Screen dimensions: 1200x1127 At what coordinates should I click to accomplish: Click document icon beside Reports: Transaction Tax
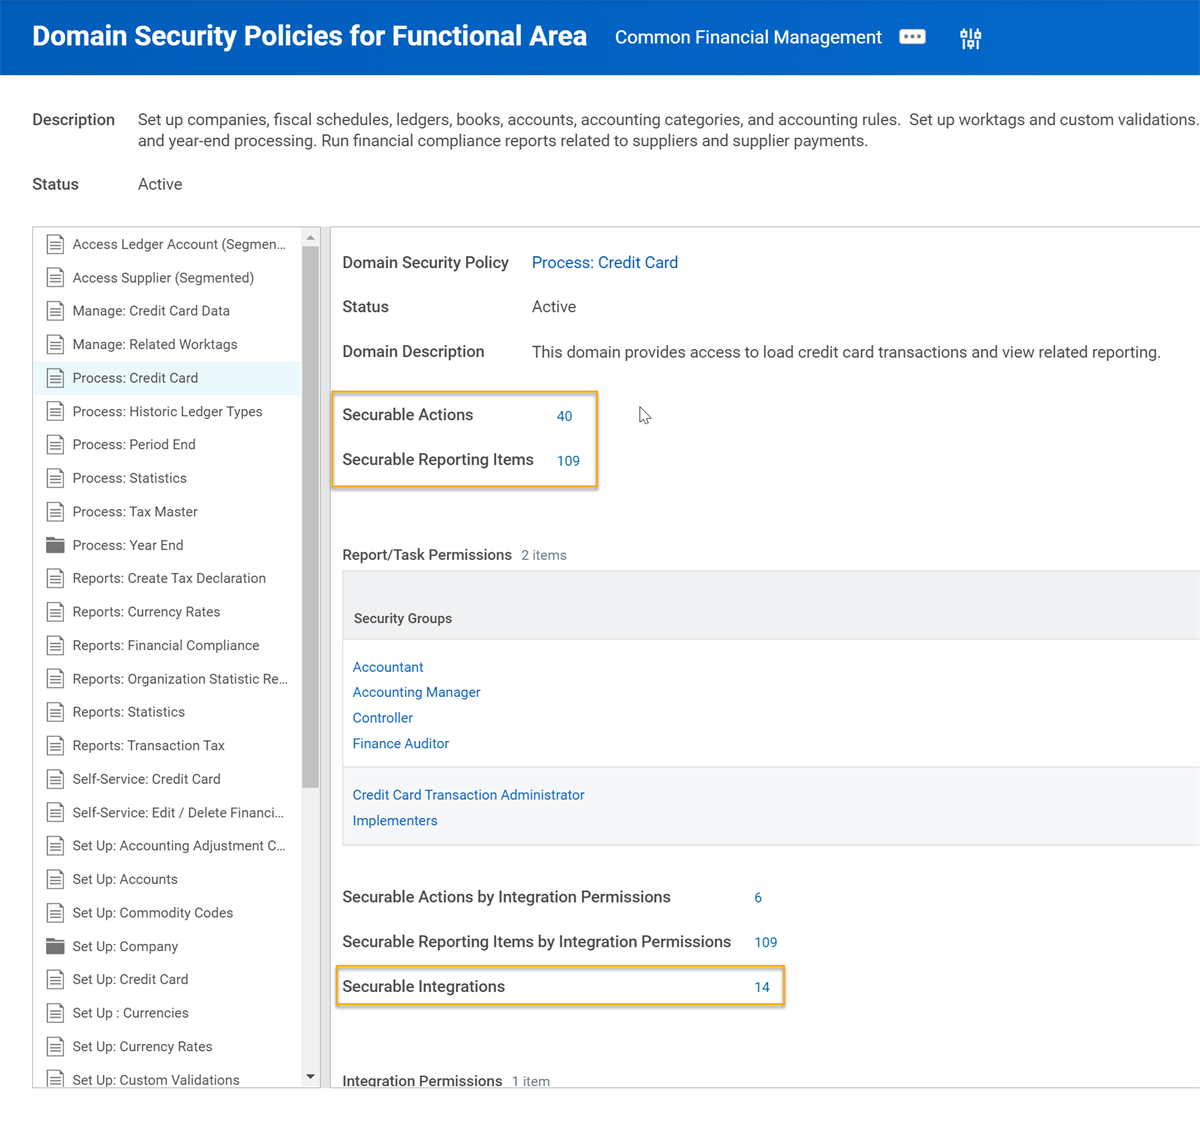[55, 745]
